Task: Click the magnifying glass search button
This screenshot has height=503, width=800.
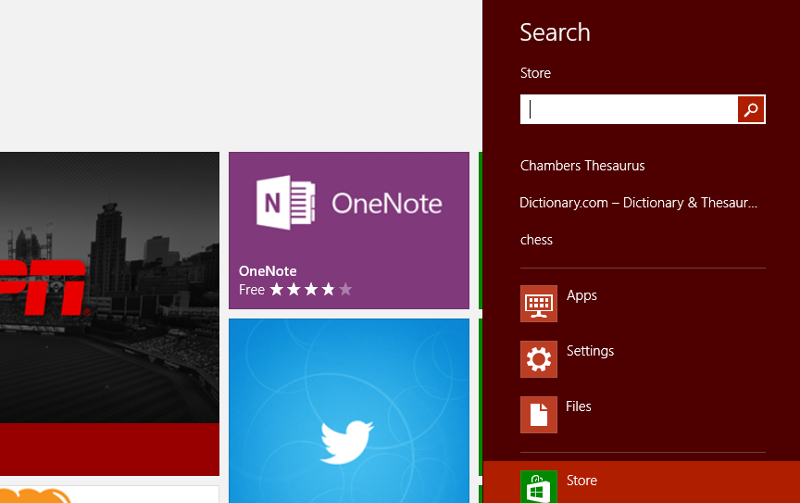Action: click(751, 109)
